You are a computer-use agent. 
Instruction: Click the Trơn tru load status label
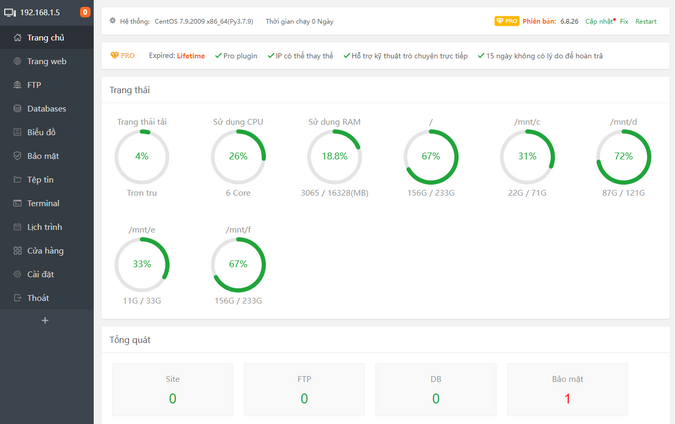click(142, 193)
